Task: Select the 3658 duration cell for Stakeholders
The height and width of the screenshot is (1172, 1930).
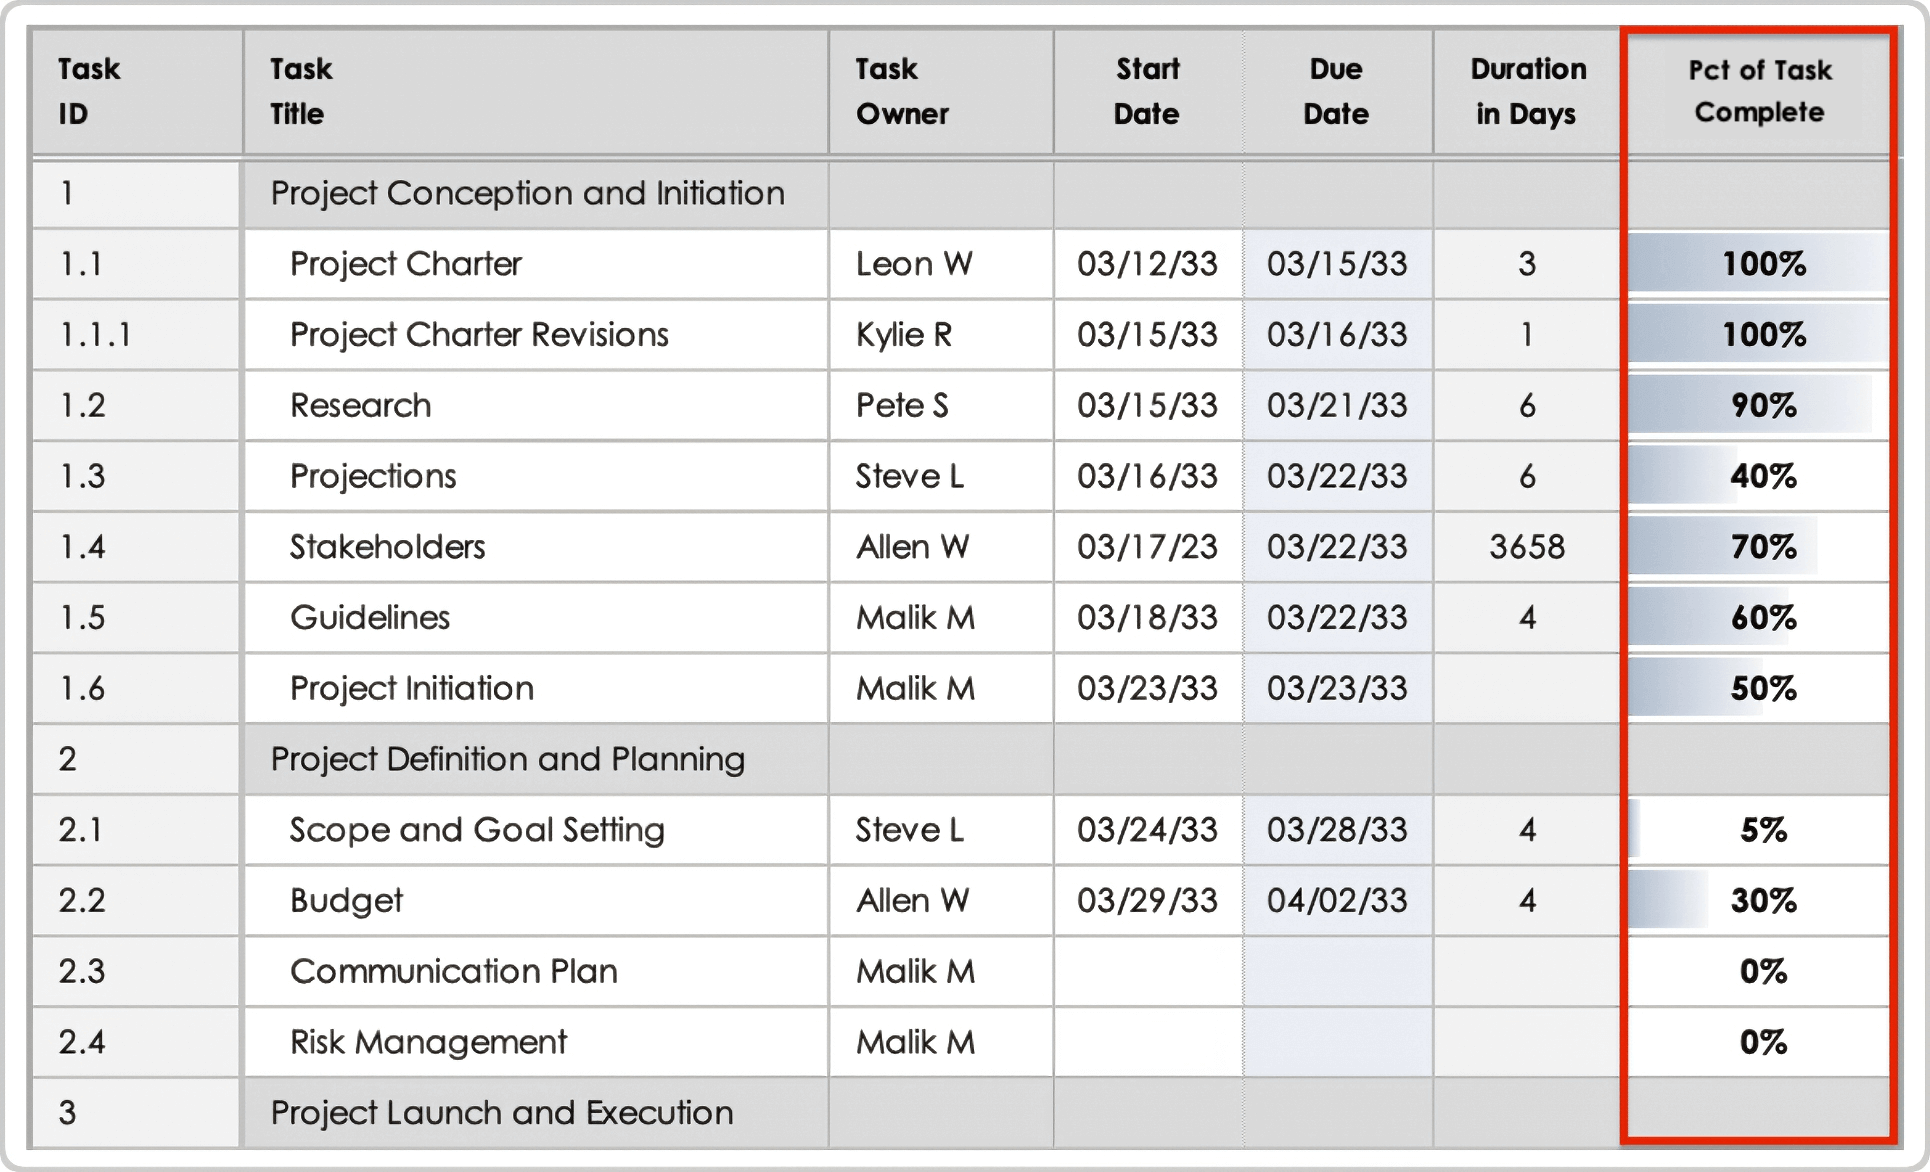Action: click(x=1527, y=547)
